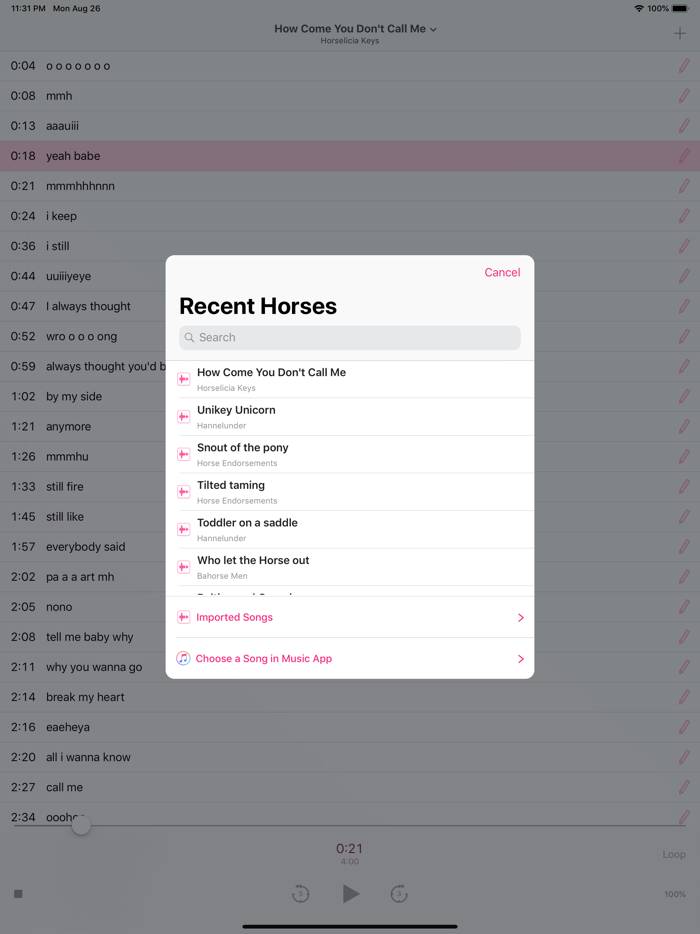Start playback with the play button
The image size is (700, 934).
click(351, 893)
